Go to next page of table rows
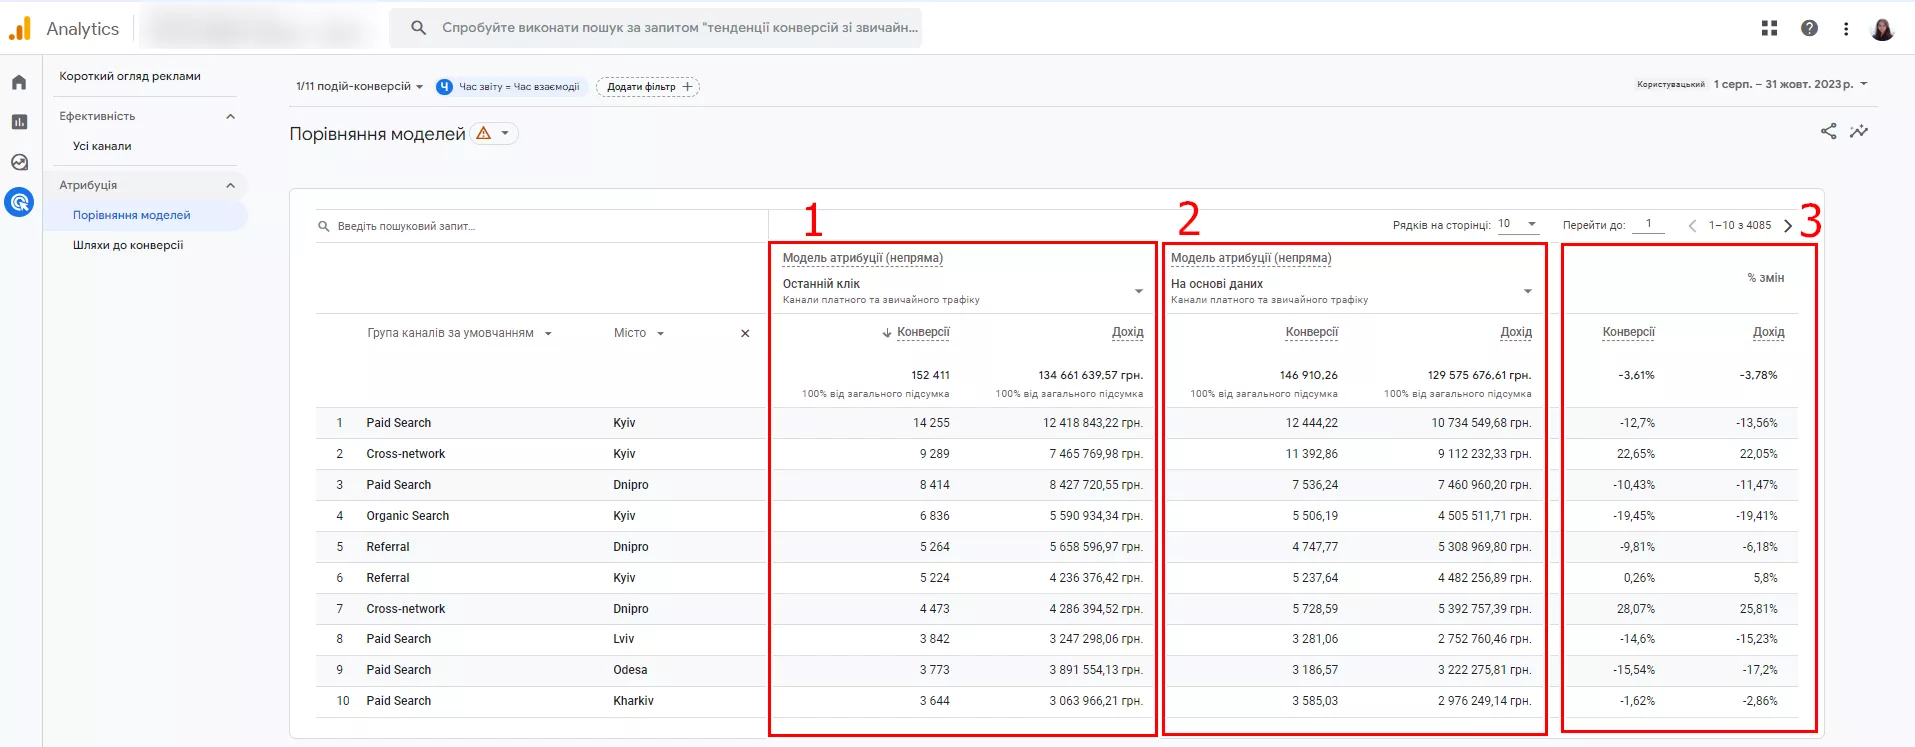Screen dimensions: 1915x747 (x=1788, y=226)
